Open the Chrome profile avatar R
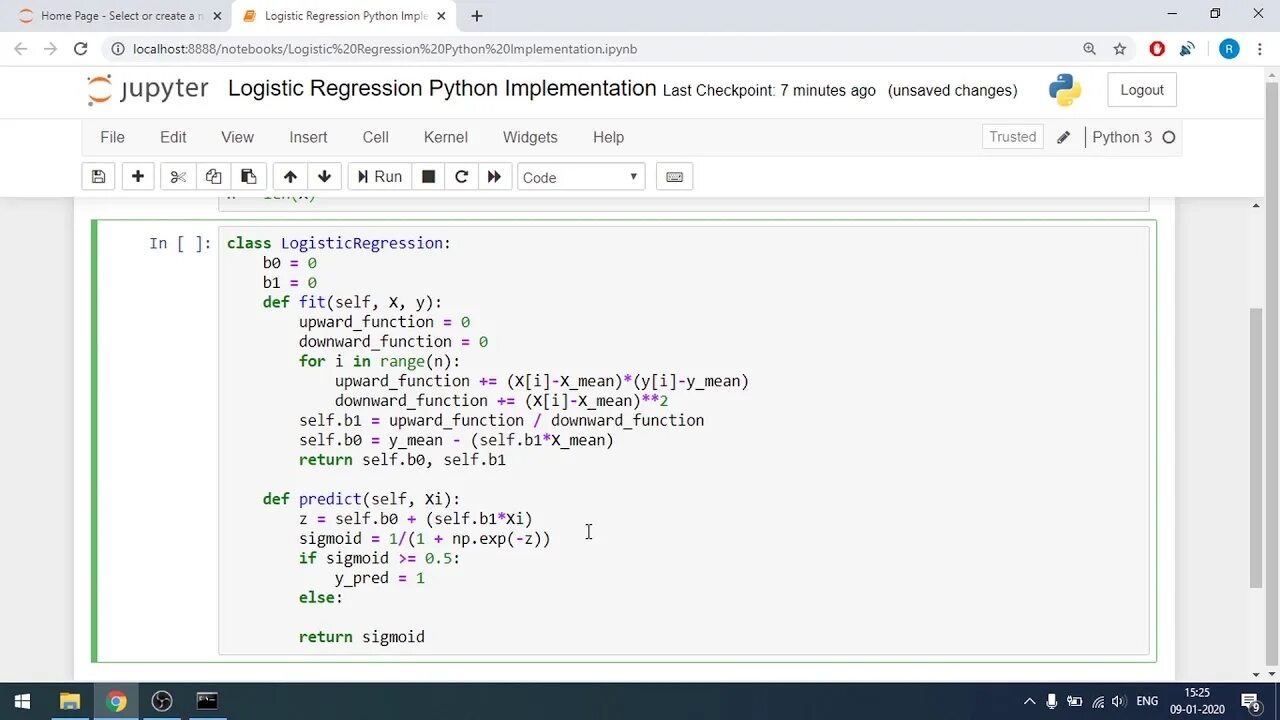This screenshot has width=1280, height=720. 1229,49
